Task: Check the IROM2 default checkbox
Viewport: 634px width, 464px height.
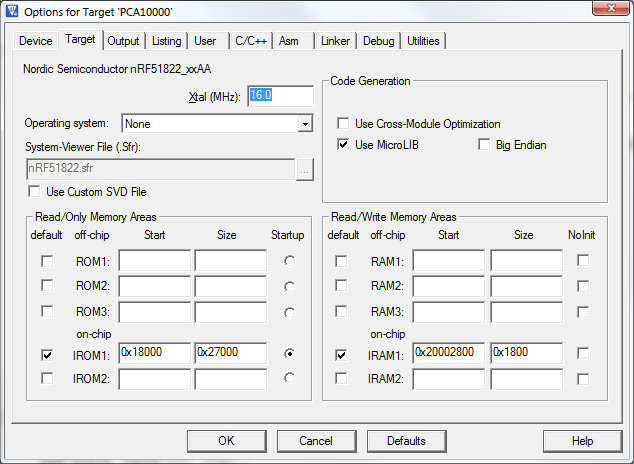Action: 47,378
